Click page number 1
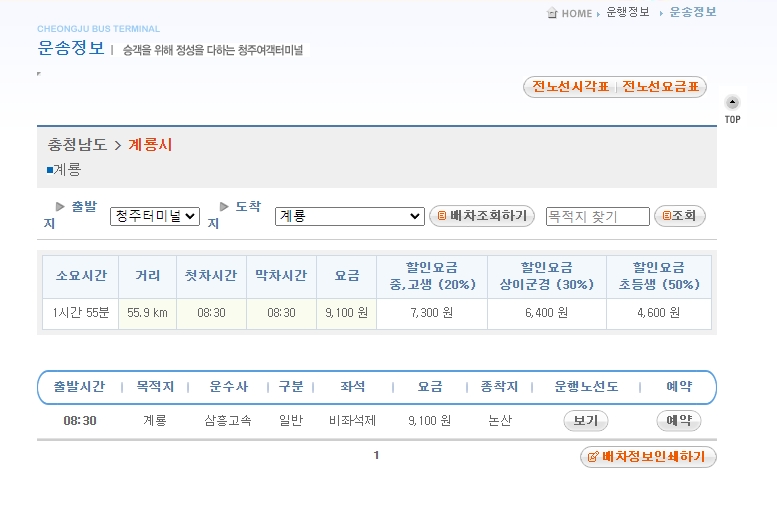 [x=376, y=455]
